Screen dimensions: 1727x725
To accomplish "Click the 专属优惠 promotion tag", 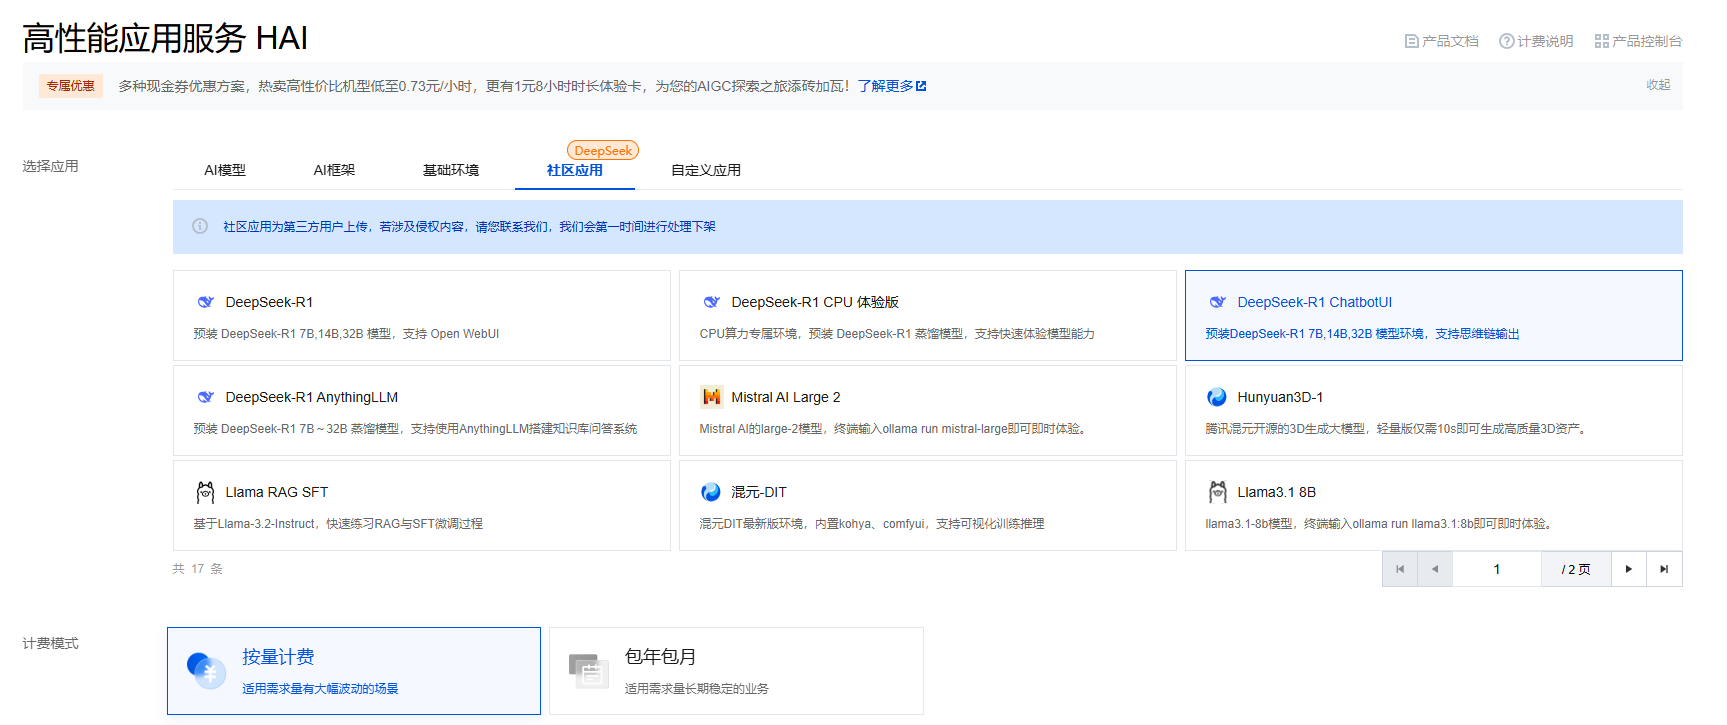I will point(71,86).
